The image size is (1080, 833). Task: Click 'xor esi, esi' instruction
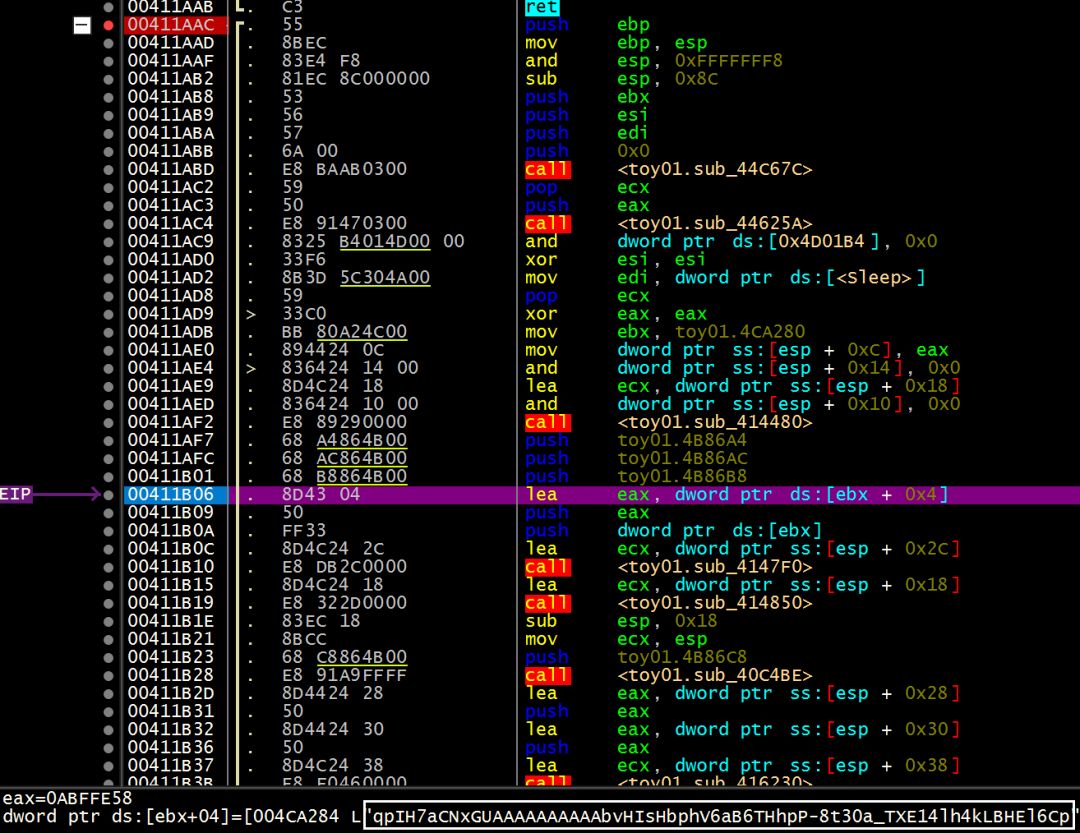pos(615,260)
